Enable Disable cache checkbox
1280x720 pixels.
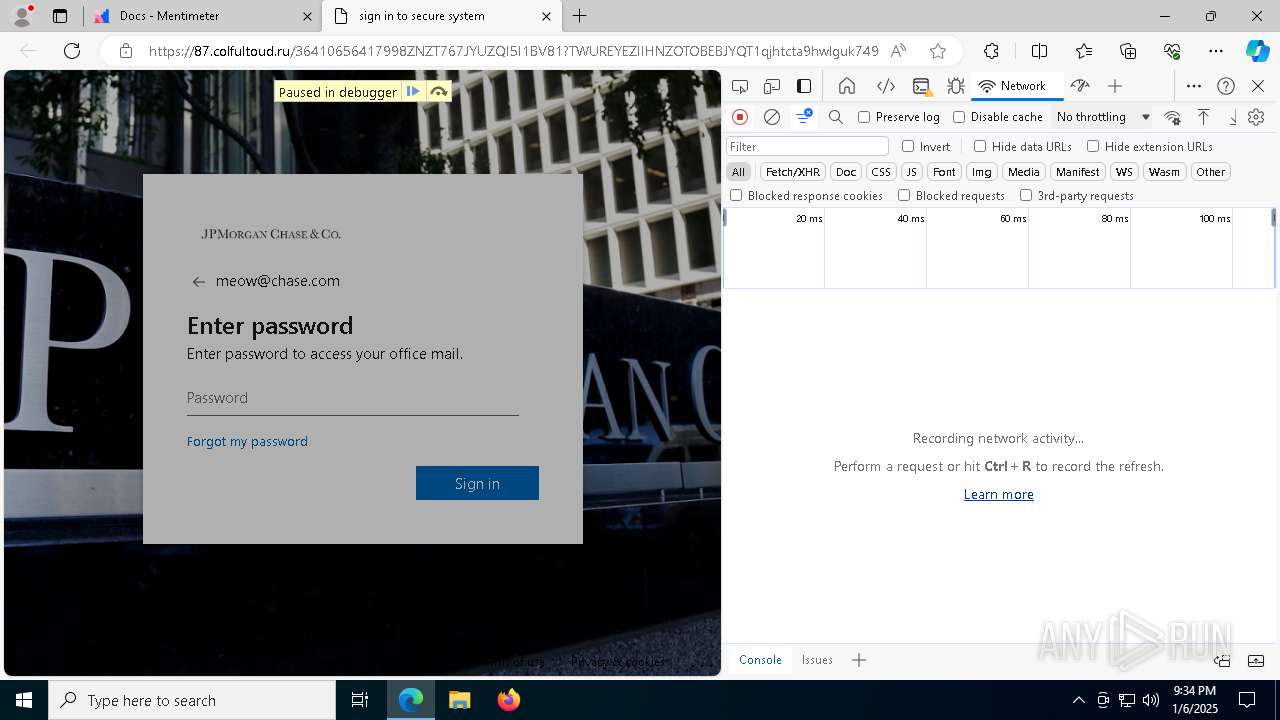point(959,117)
